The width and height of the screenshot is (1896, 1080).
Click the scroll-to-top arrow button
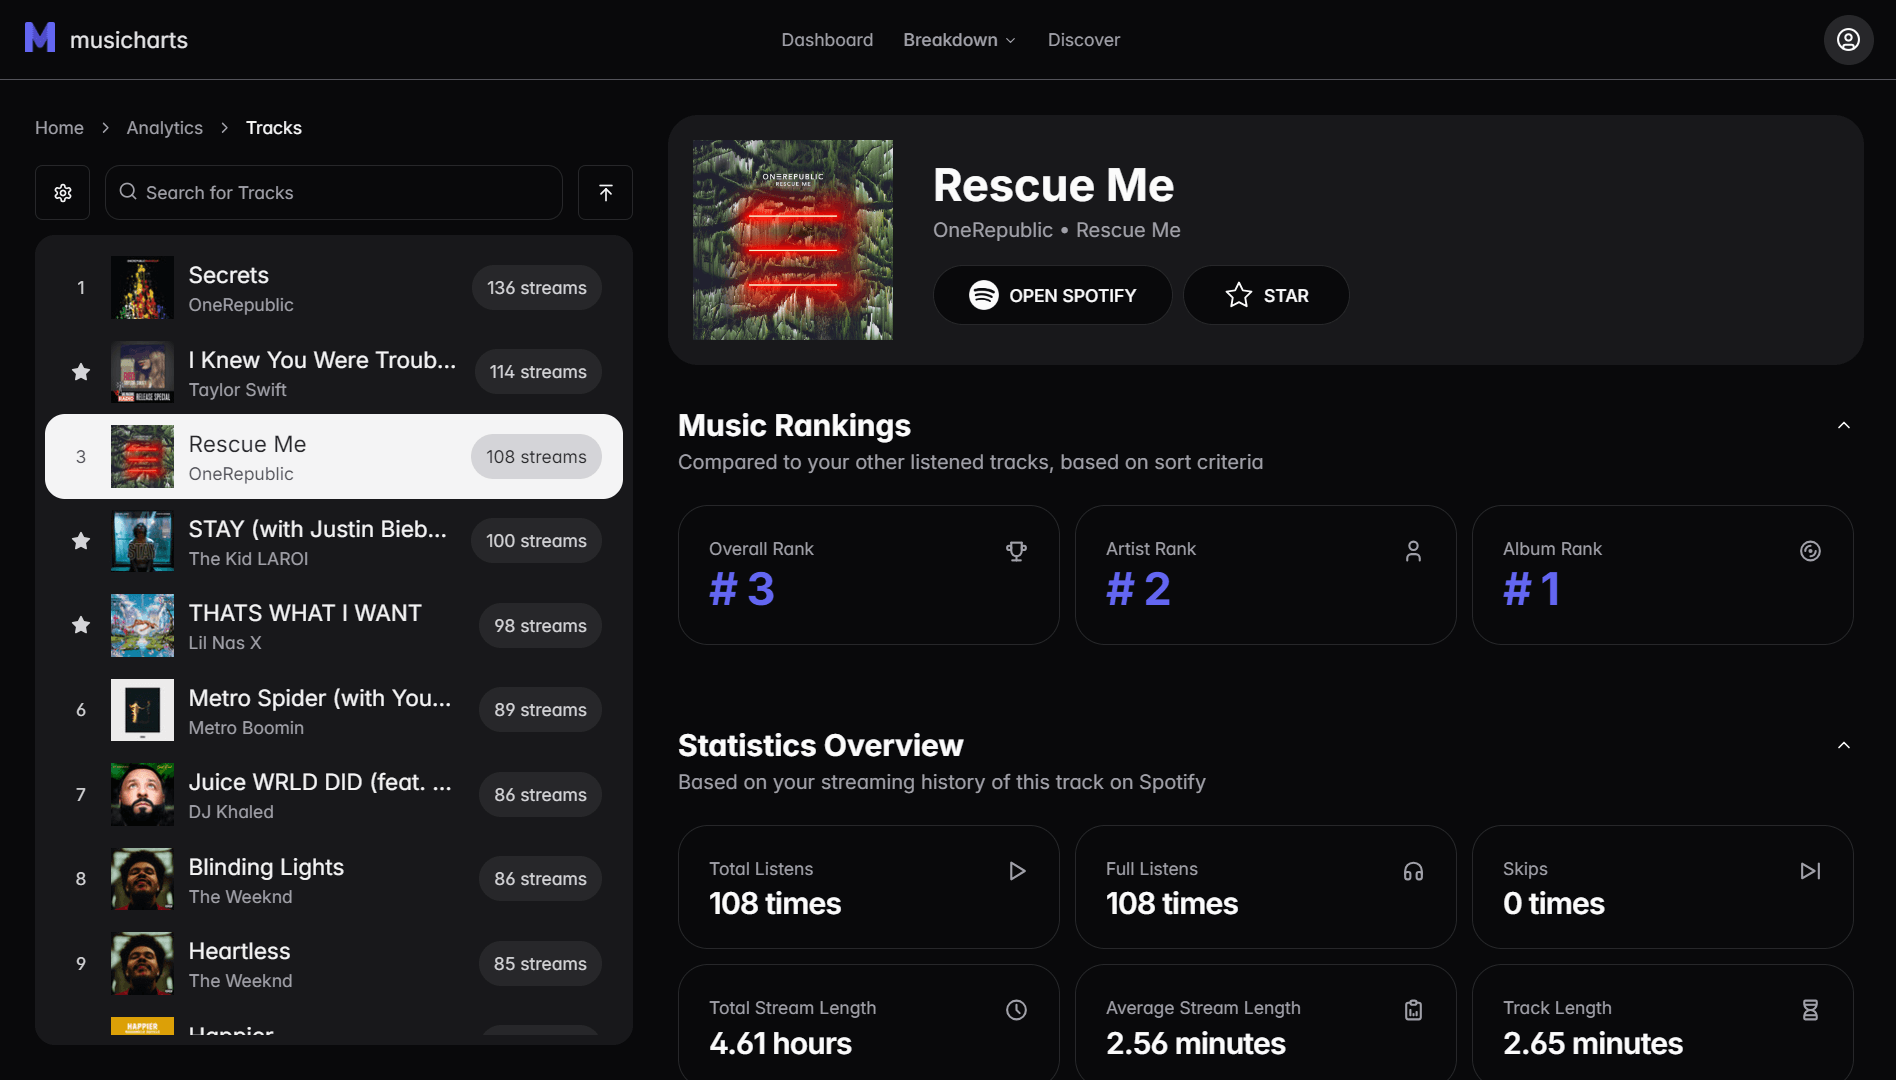point(605,193)
